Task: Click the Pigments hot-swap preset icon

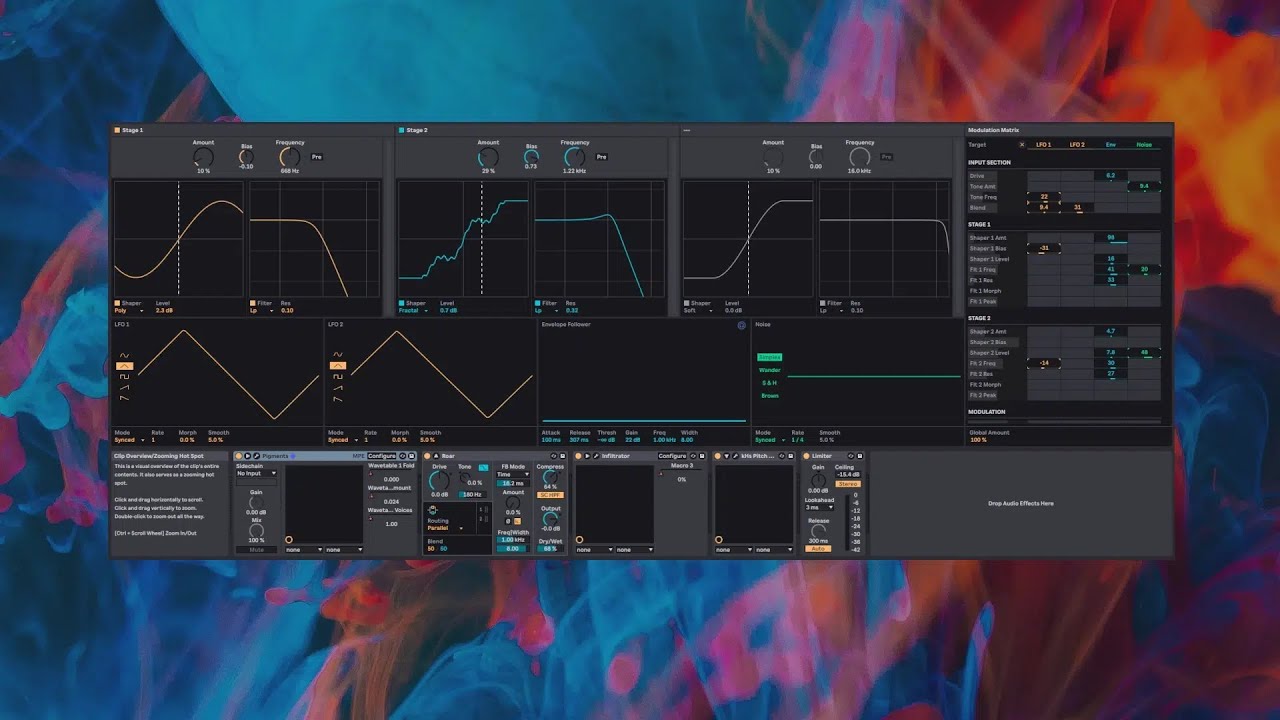Action: point(402,456)
